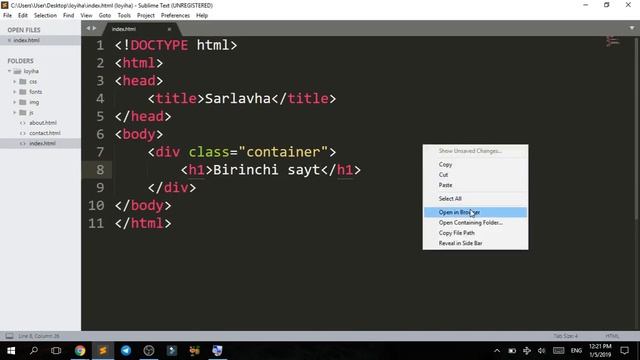Go to previous tab arrow
The width and height of the screenshot is (640, 360).
click(x=88, y=28)
